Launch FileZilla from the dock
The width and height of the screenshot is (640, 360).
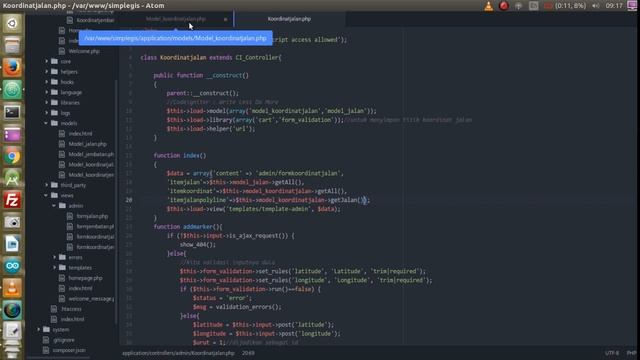click(x=12, y=200)
